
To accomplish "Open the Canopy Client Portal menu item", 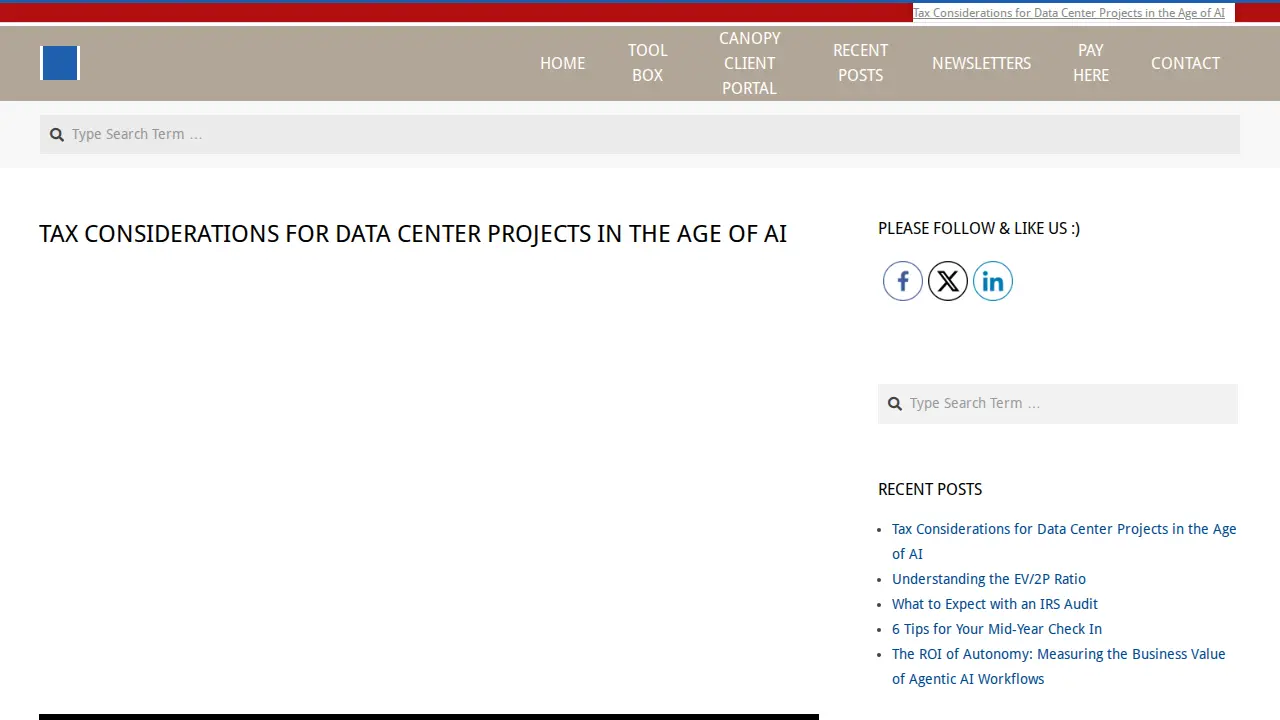I will coord(749,63).
